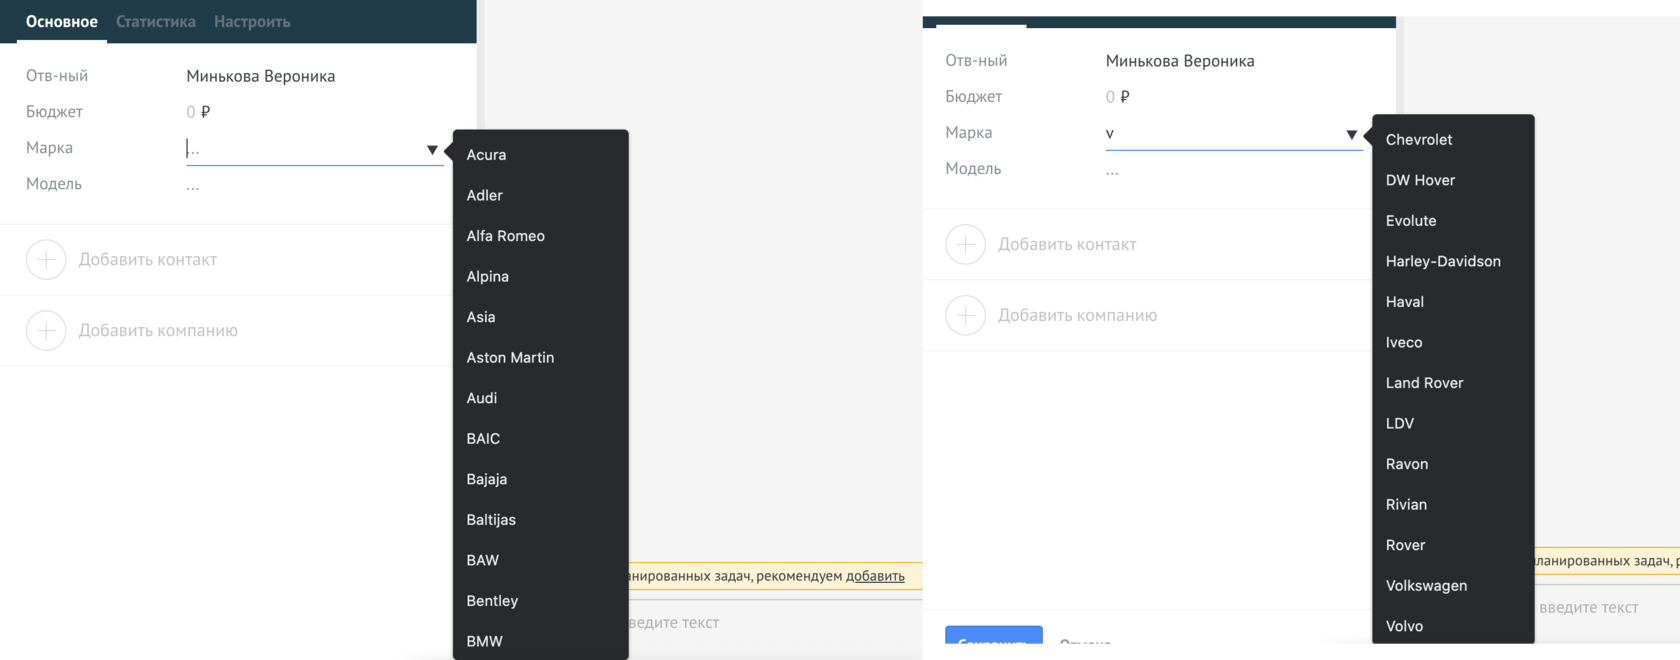The width and height of the screenshot is (1680, 660).
Task: Click plus icon beside right 'Добавить компанию'
Action: (x=965, y=316)
